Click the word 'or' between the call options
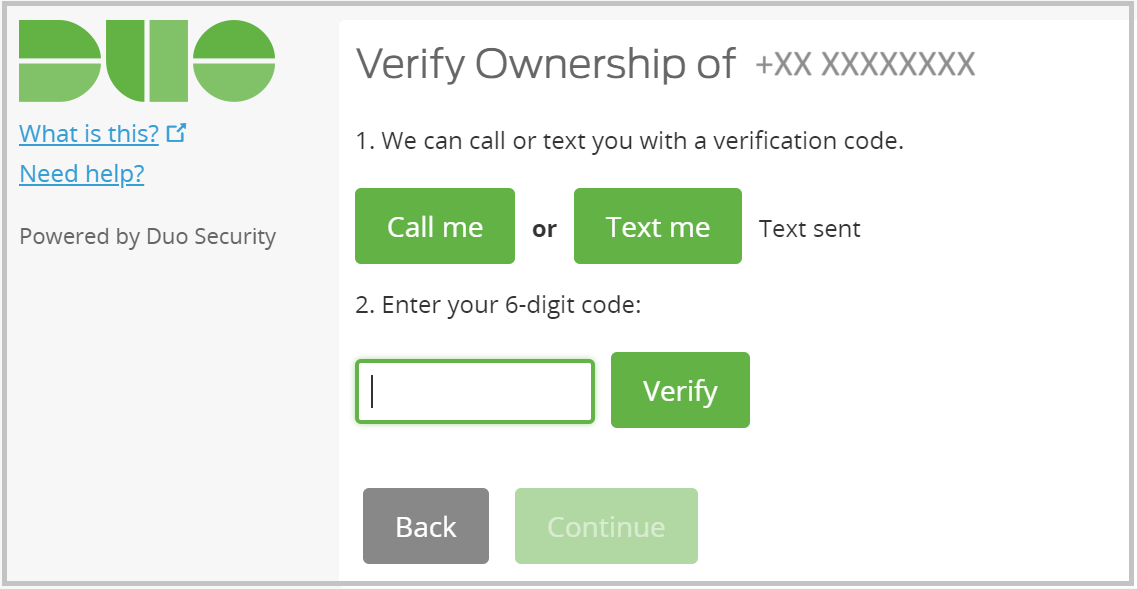Image resolution: width=1137 pixels, height=589 pixels. tap(544, 228)
